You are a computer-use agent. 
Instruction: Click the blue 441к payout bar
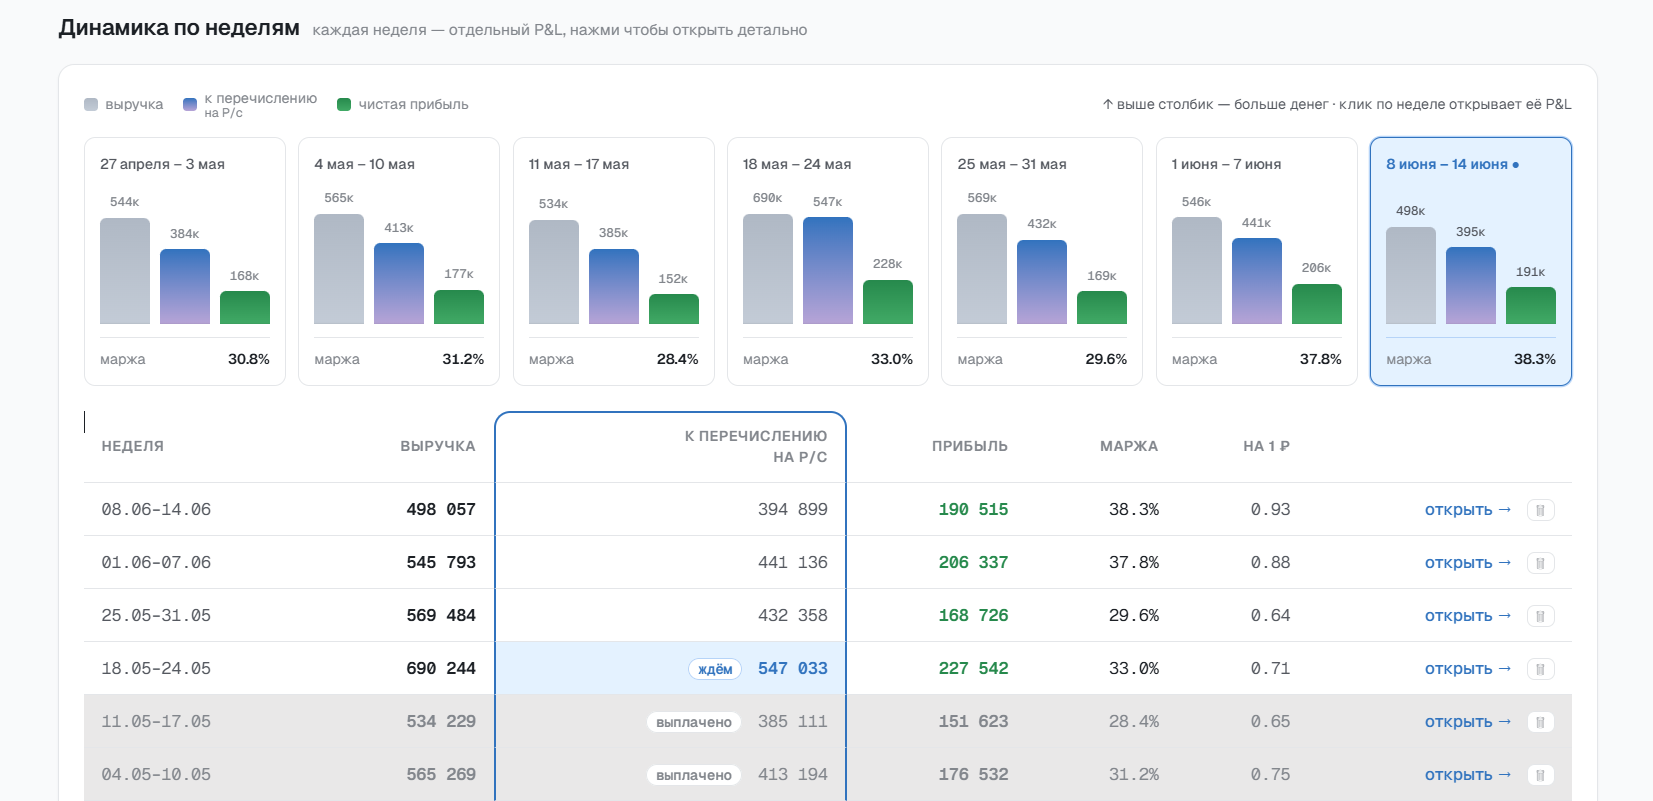1257,281
